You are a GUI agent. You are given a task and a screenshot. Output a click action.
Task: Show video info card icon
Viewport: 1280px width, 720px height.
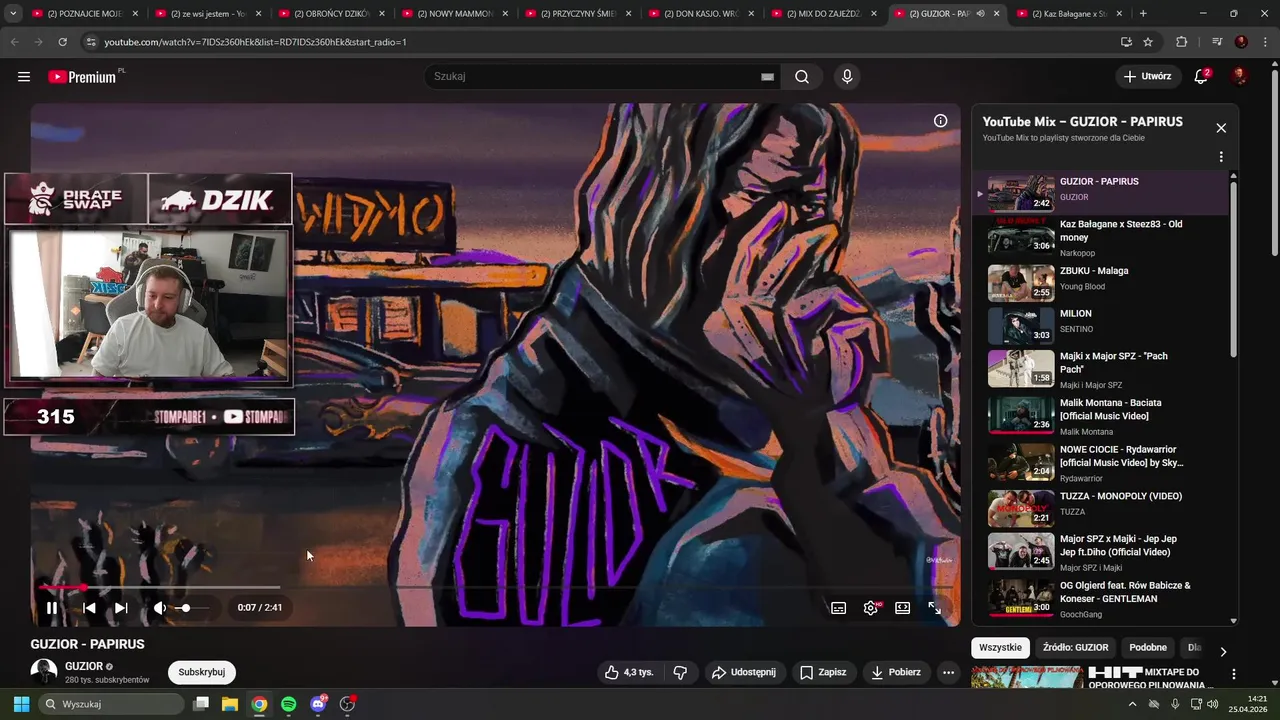(x=940, y=121)
